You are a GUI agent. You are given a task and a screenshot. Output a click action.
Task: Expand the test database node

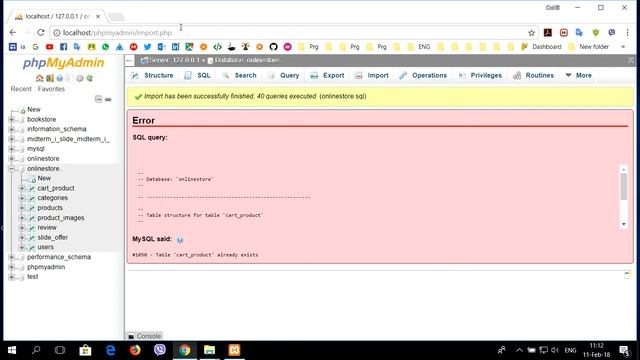tap(11, 277)
